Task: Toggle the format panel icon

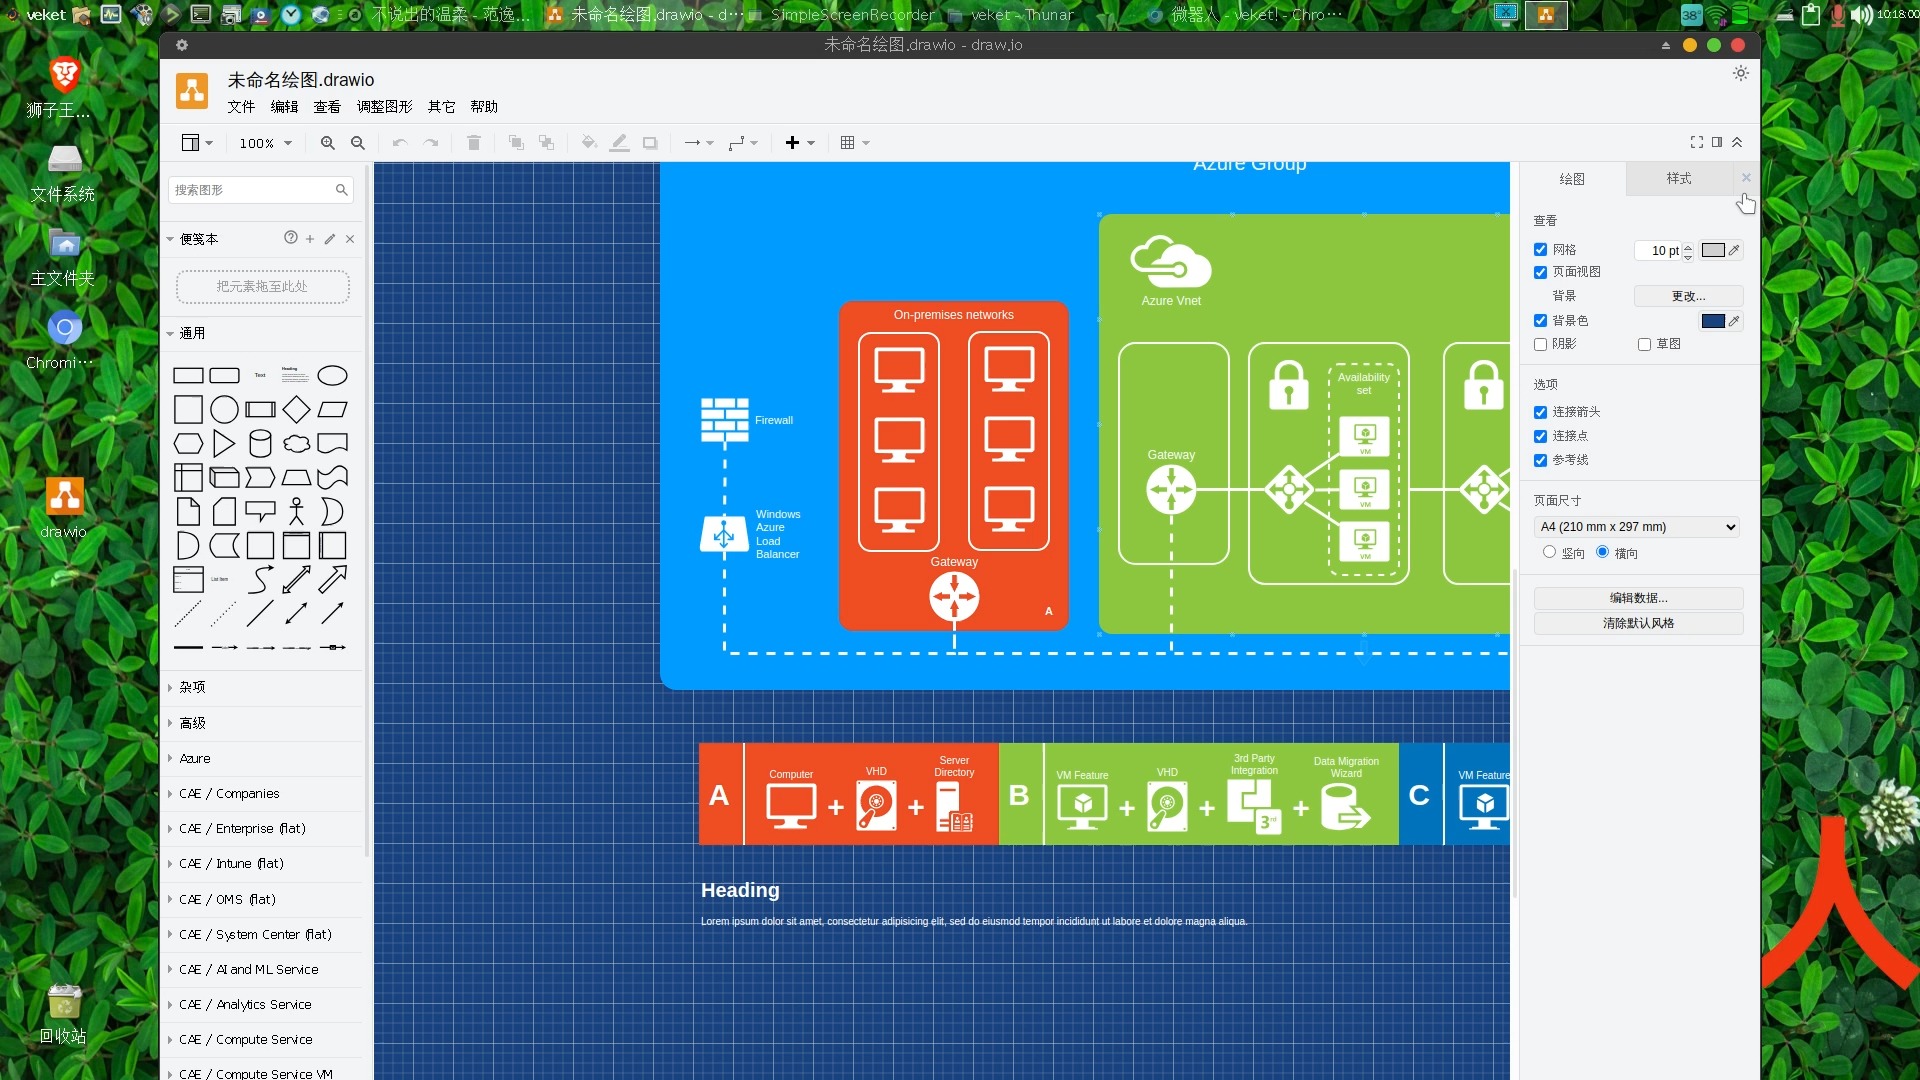Action: 1717,143
